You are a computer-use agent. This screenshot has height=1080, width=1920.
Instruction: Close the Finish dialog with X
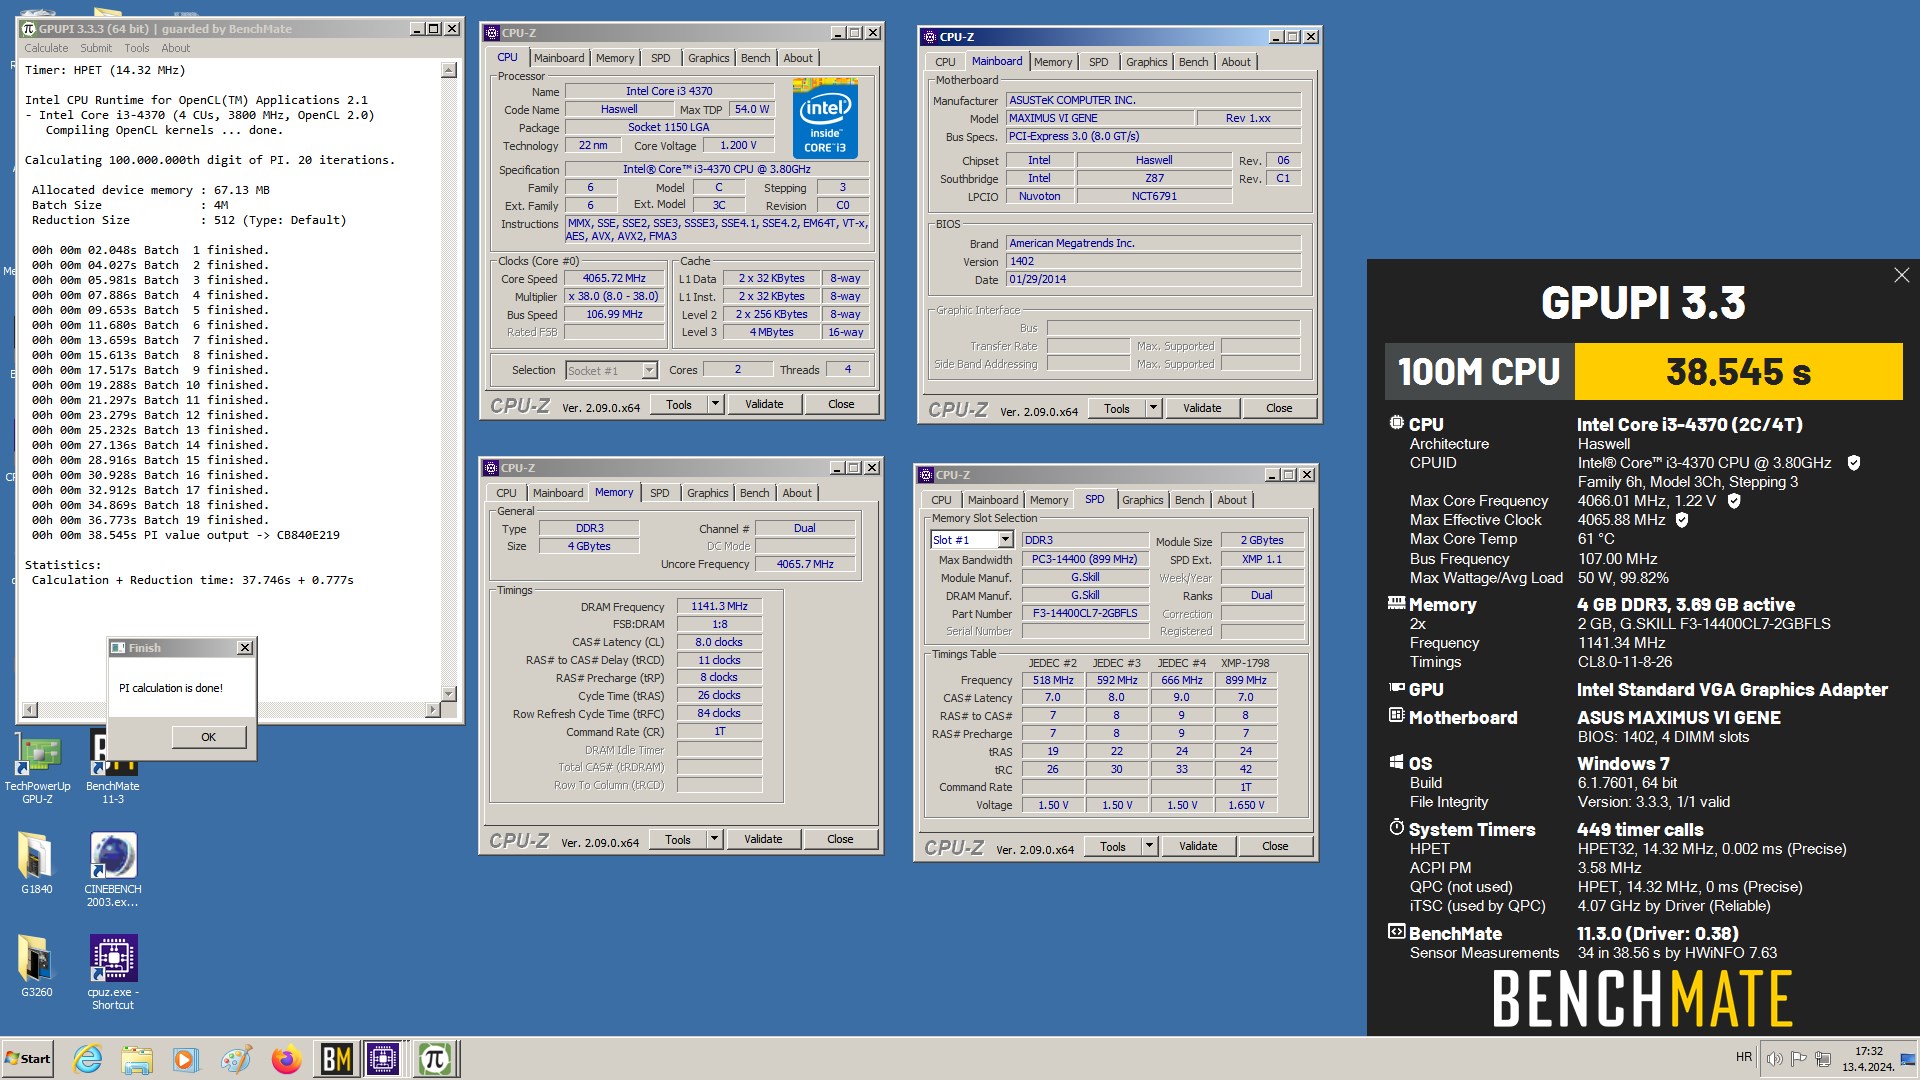[245, 648]
